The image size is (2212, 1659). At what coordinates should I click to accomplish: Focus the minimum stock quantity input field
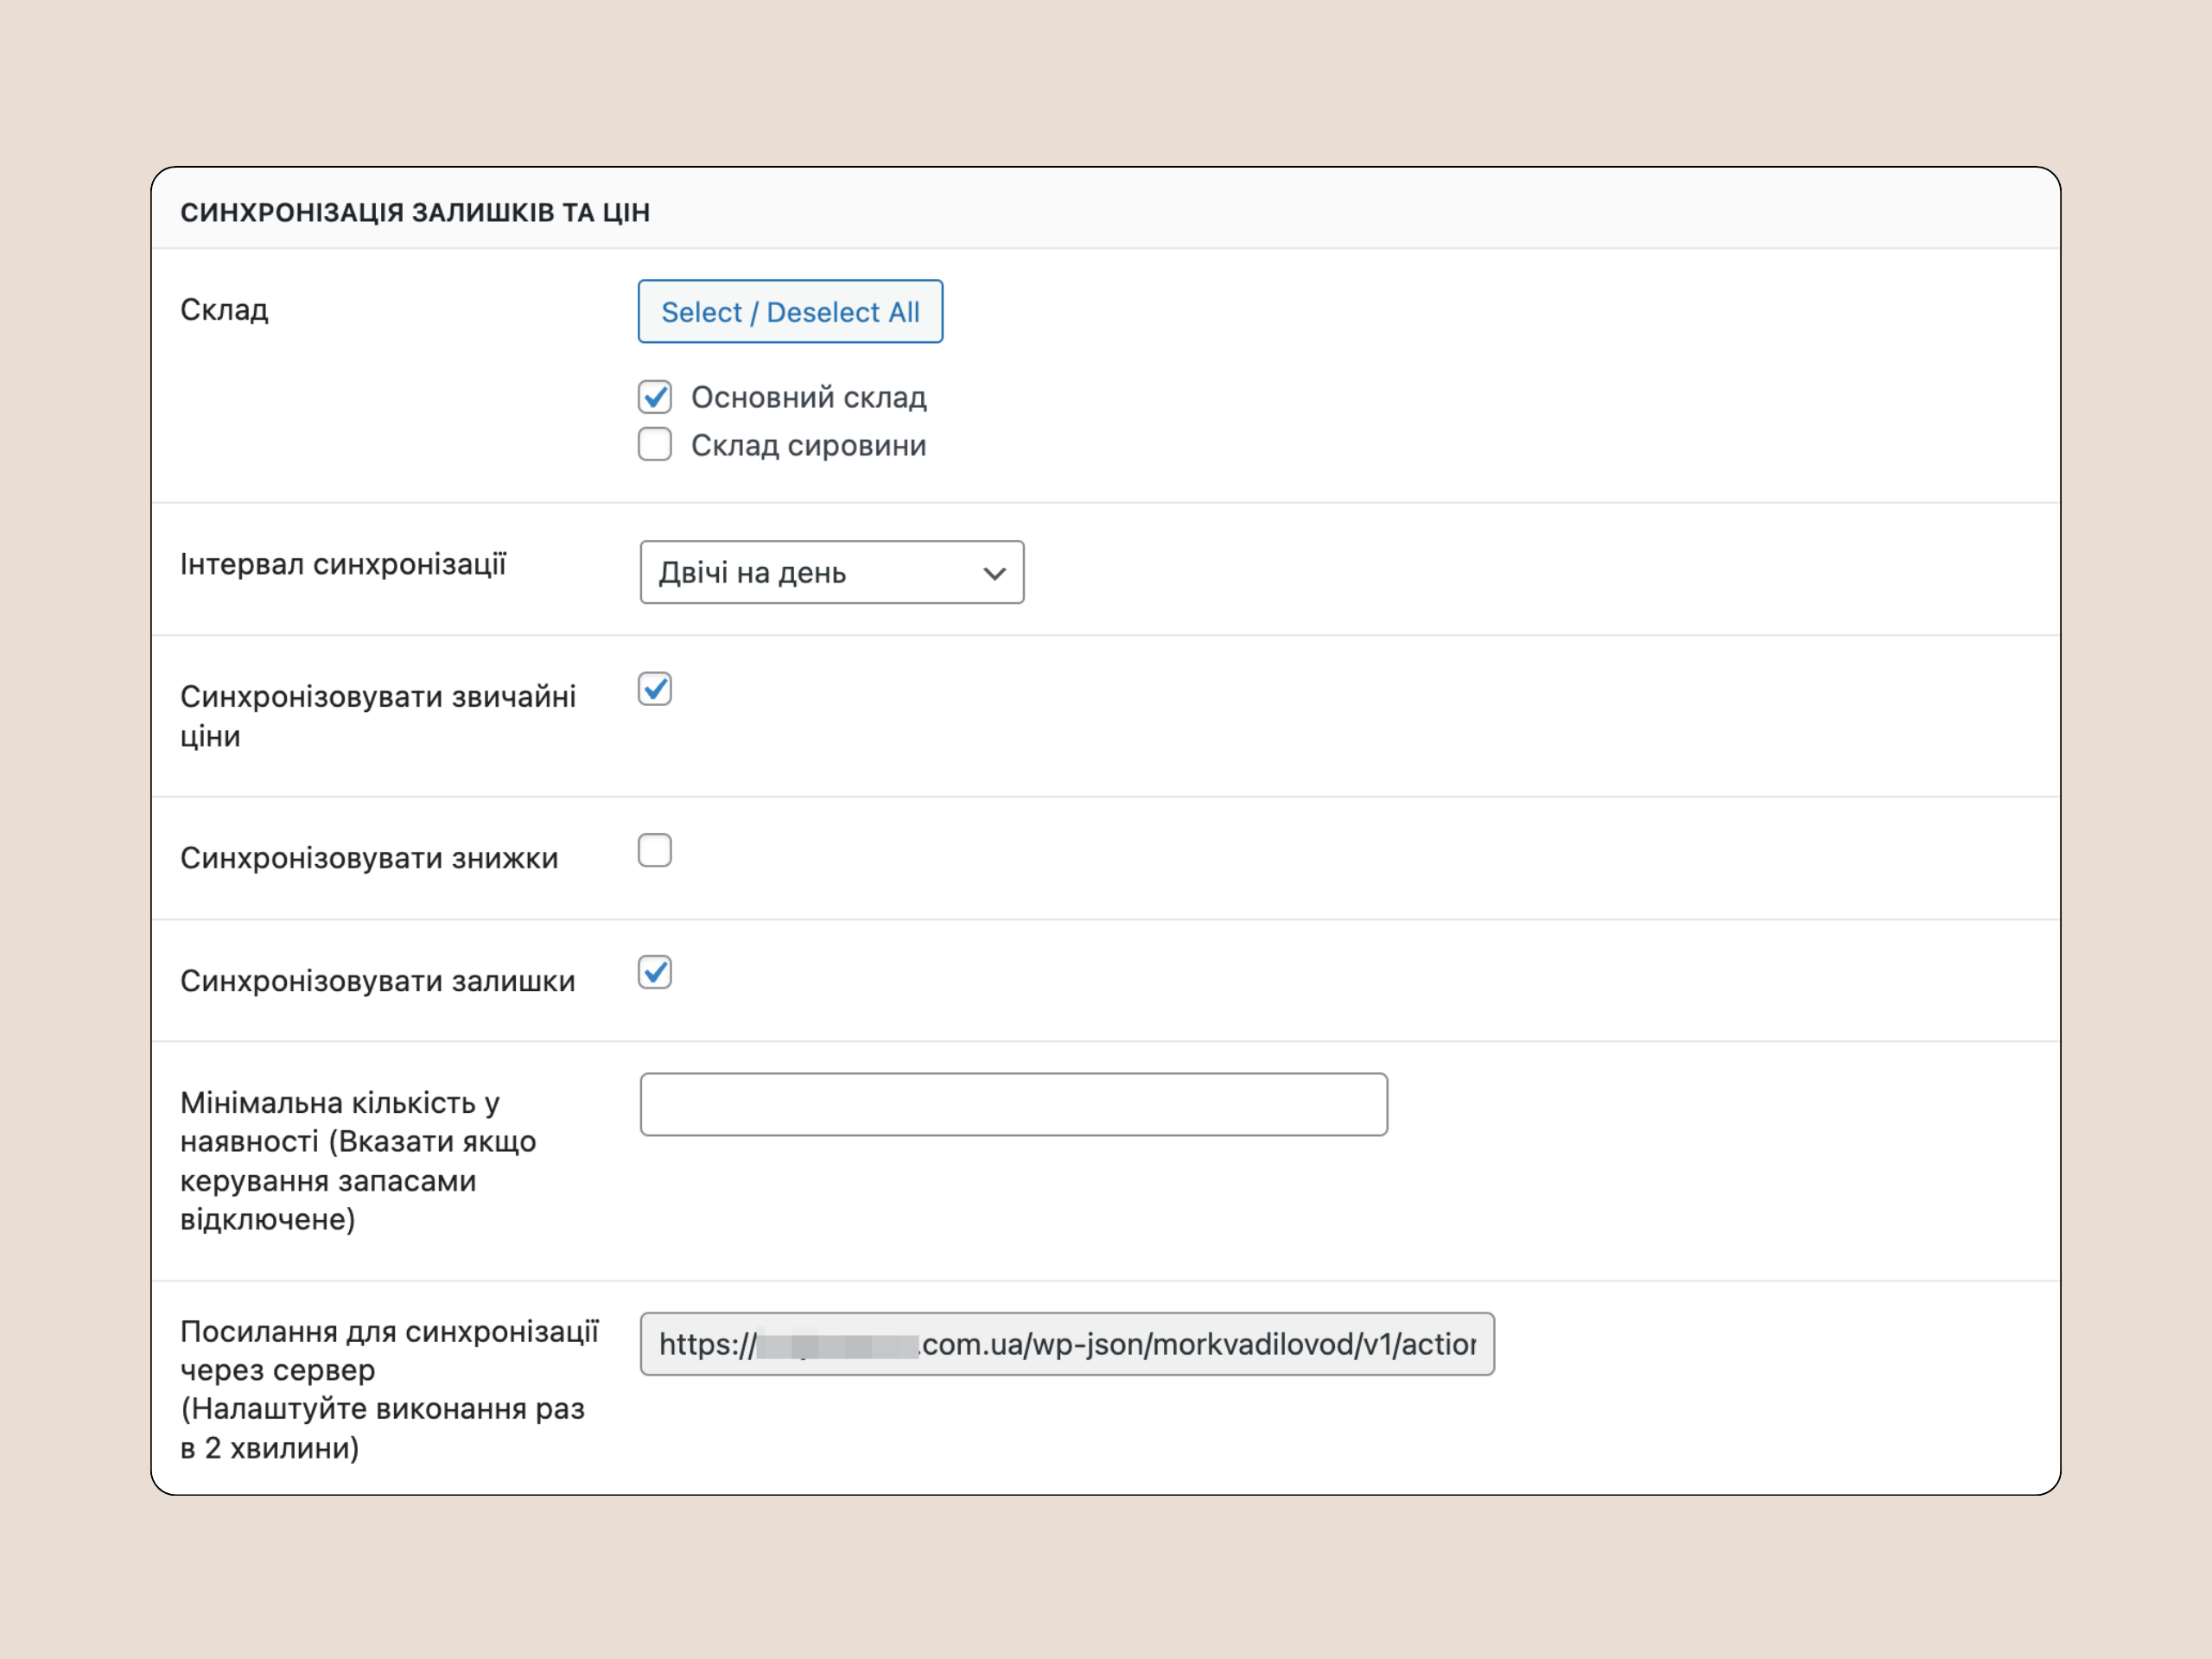pyautogui.click(x=1013, y=1104)
